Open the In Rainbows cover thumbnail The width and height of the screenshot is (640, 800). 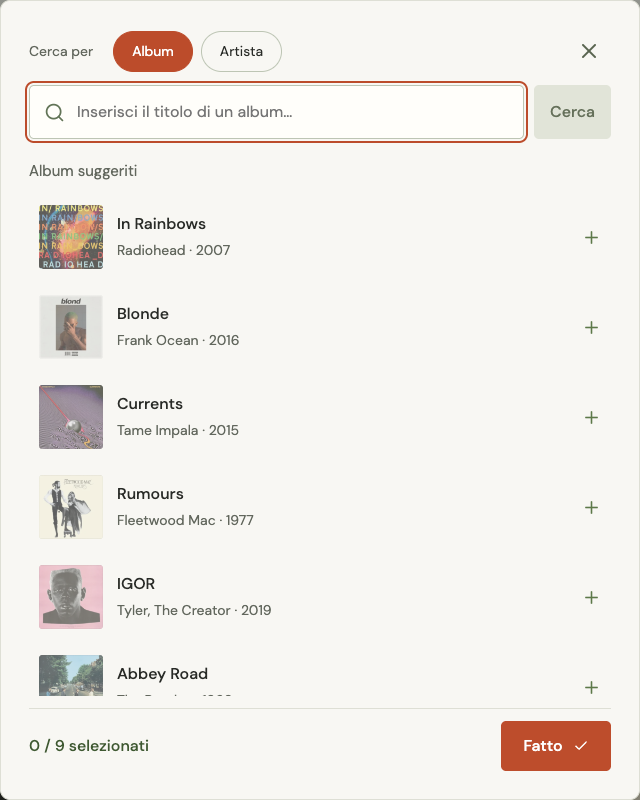[71, 237]
